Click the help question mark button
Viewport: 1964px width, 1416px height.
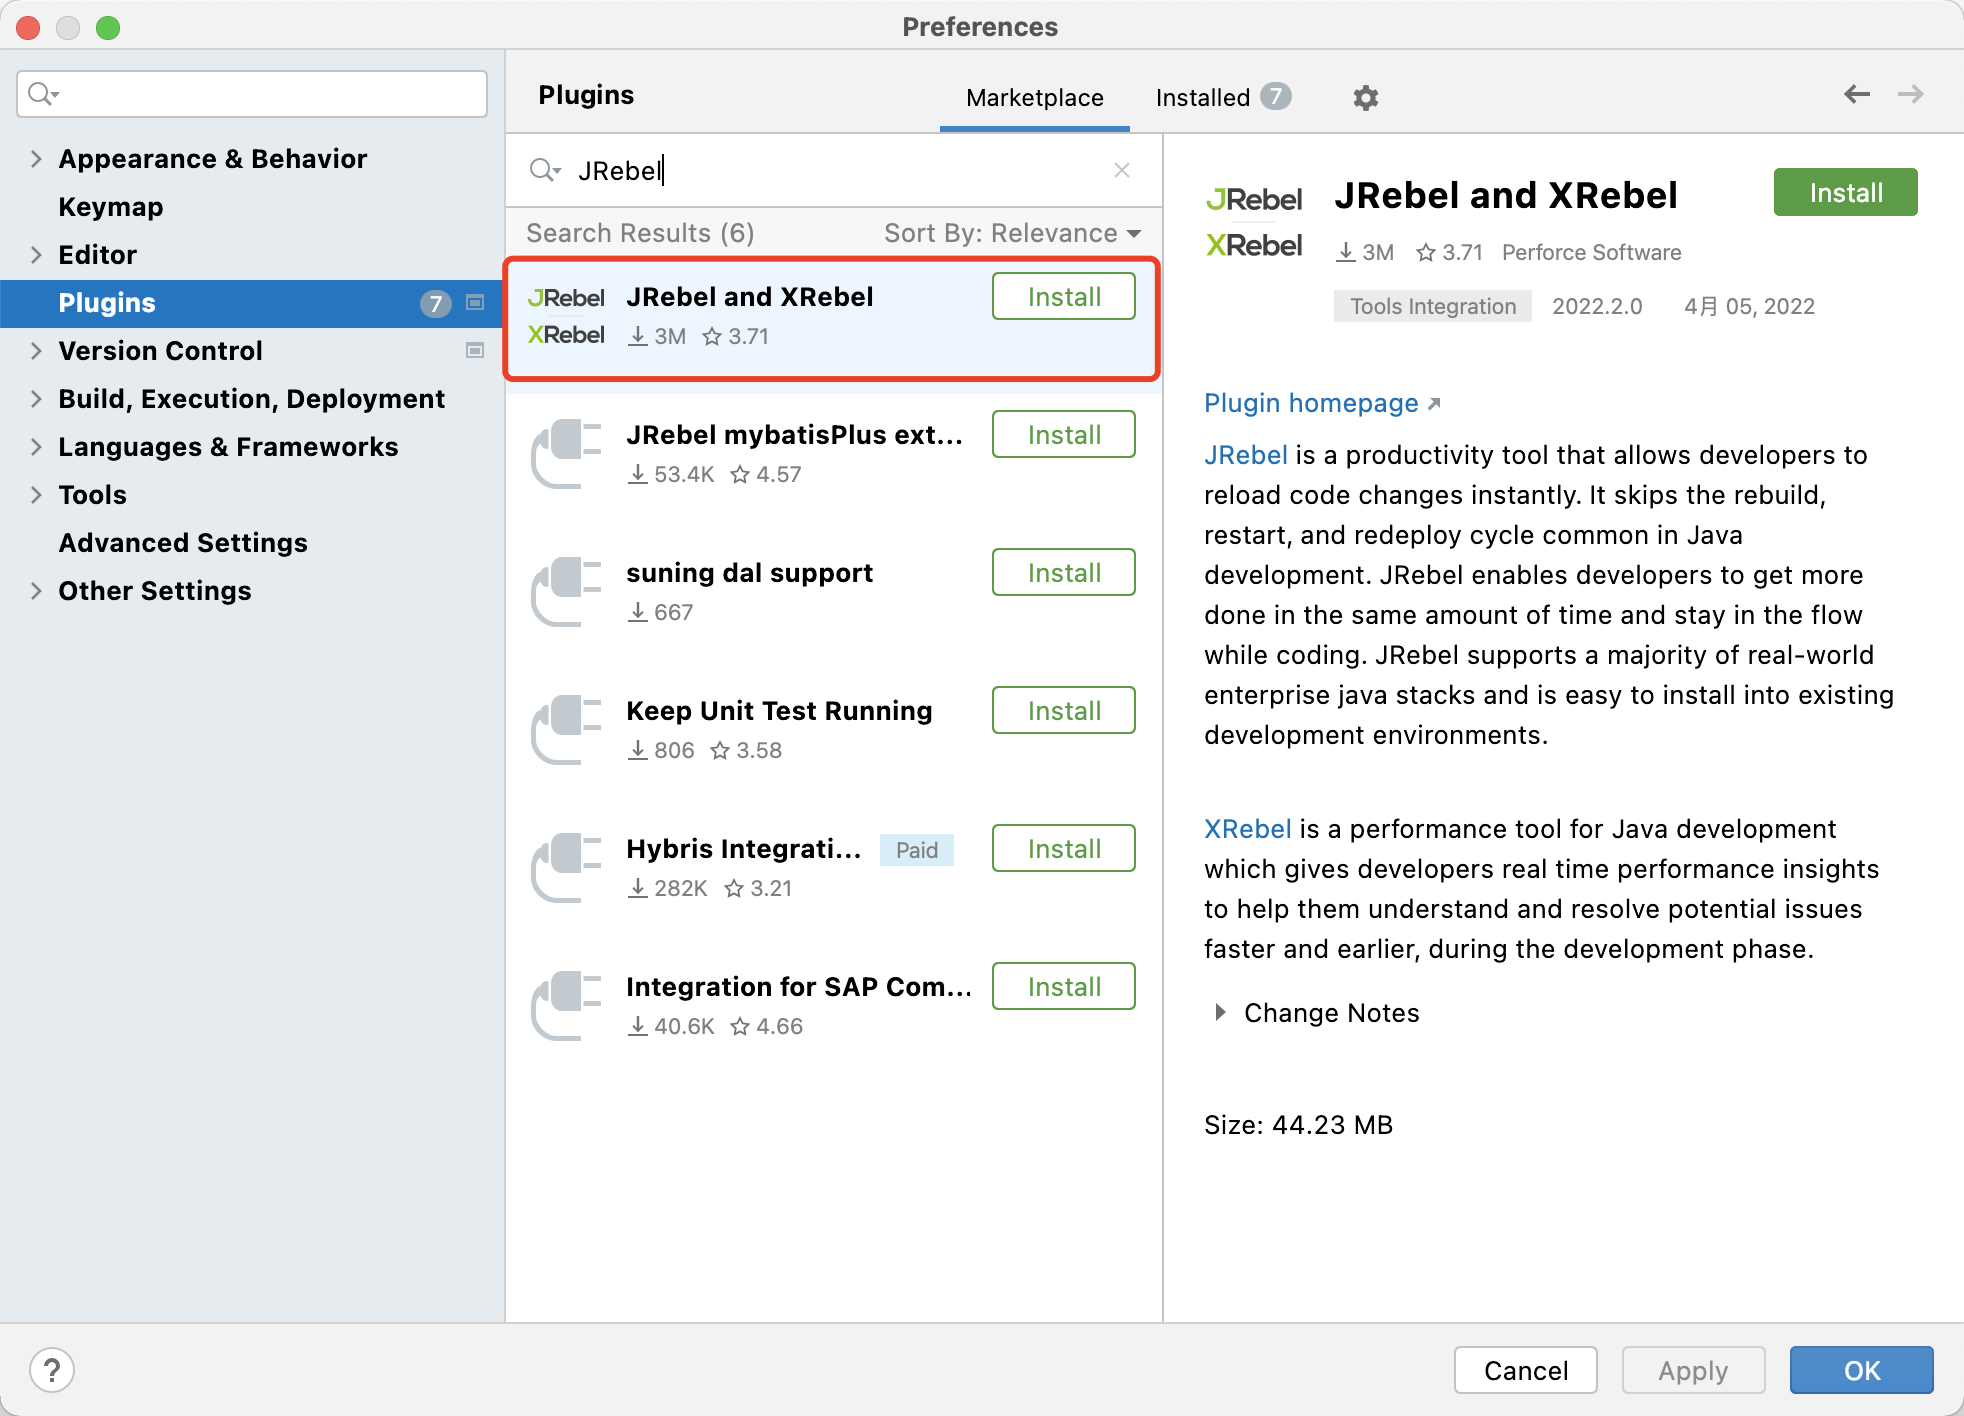coord(52,1370)
